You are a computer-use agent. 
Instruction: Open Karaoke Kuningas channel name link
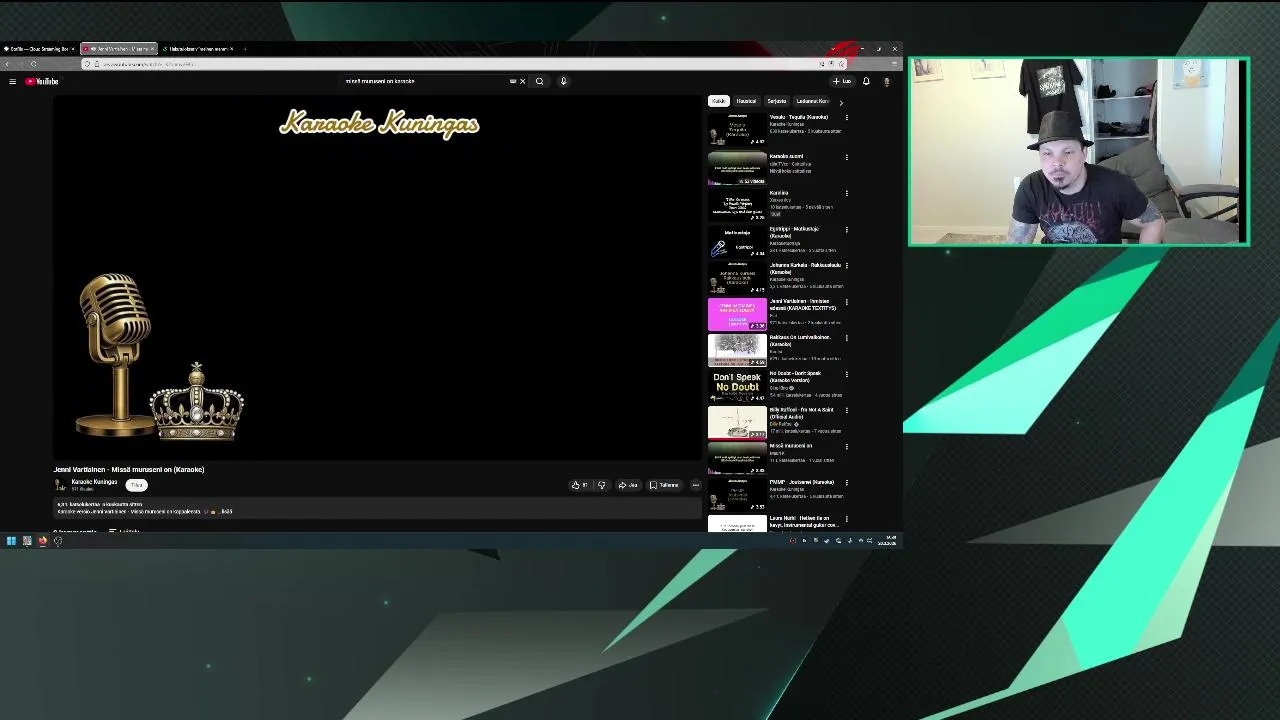(x=94, y=482)
